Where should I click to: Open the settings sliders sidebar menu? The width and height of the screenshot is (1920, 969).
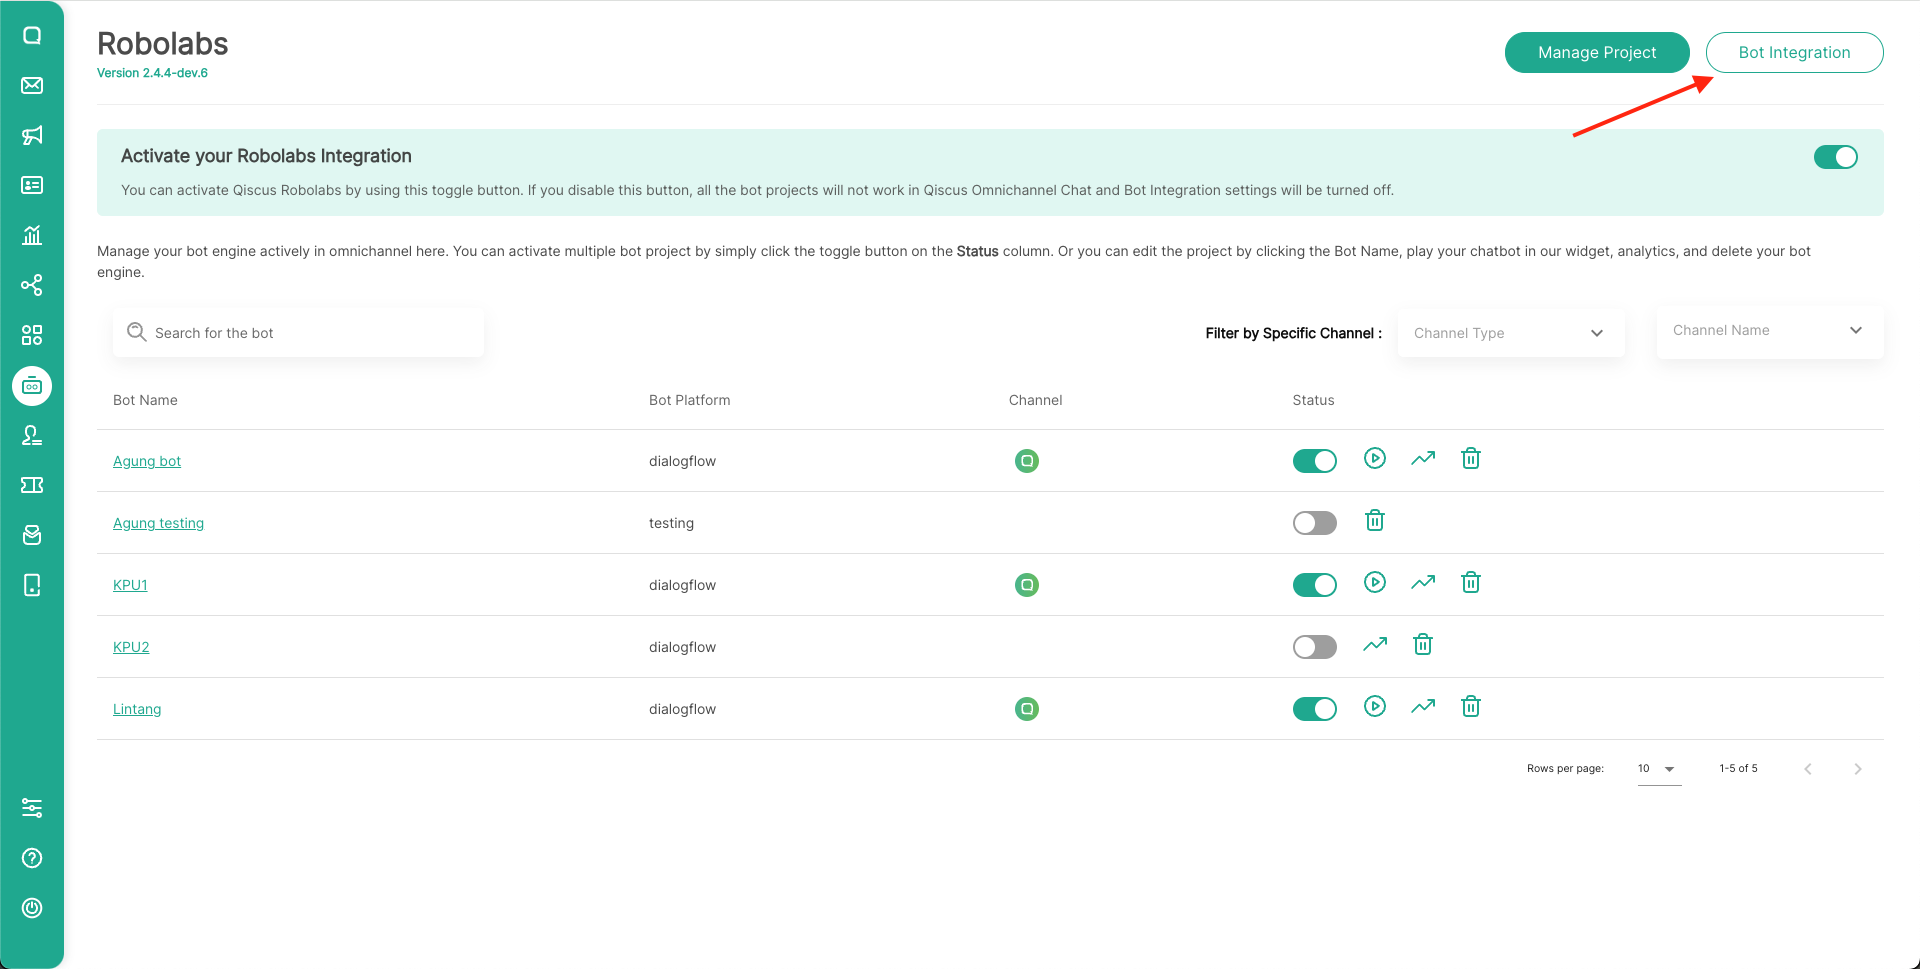[x=32, y=808]
